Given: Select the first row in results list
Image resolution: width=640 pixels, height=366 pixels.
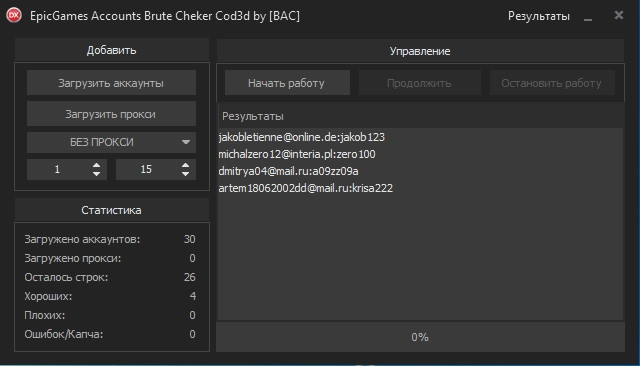Looking at the screenshot, I should click(x=420, y=137).
